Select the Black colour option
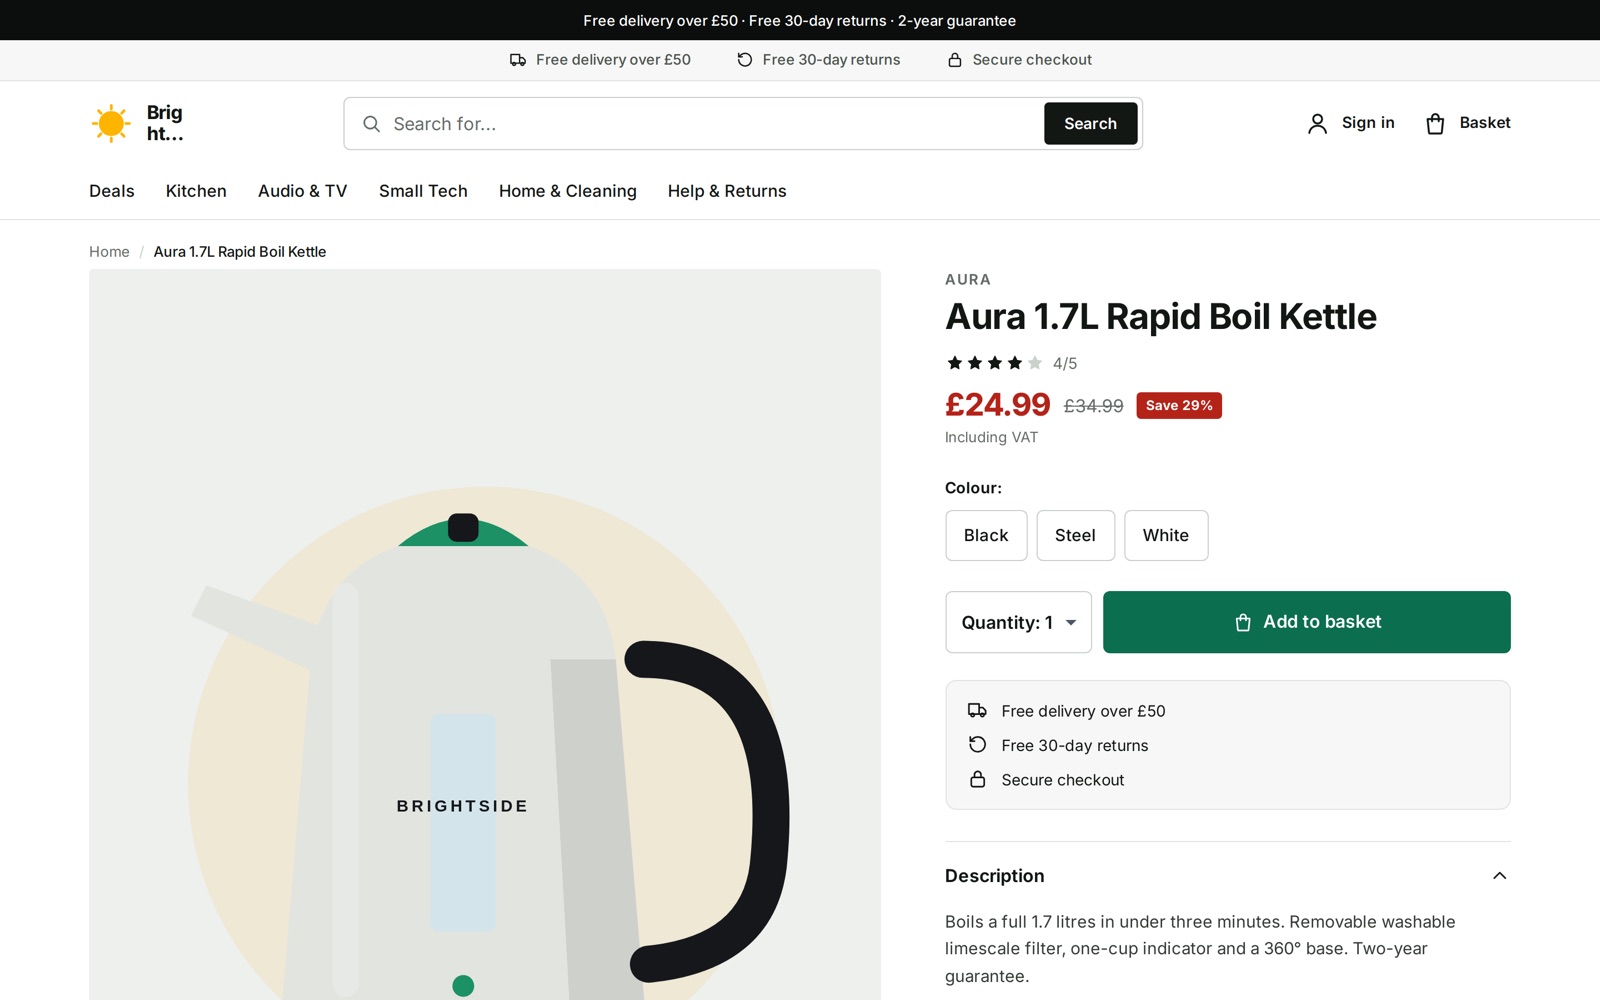 point(986,535)
